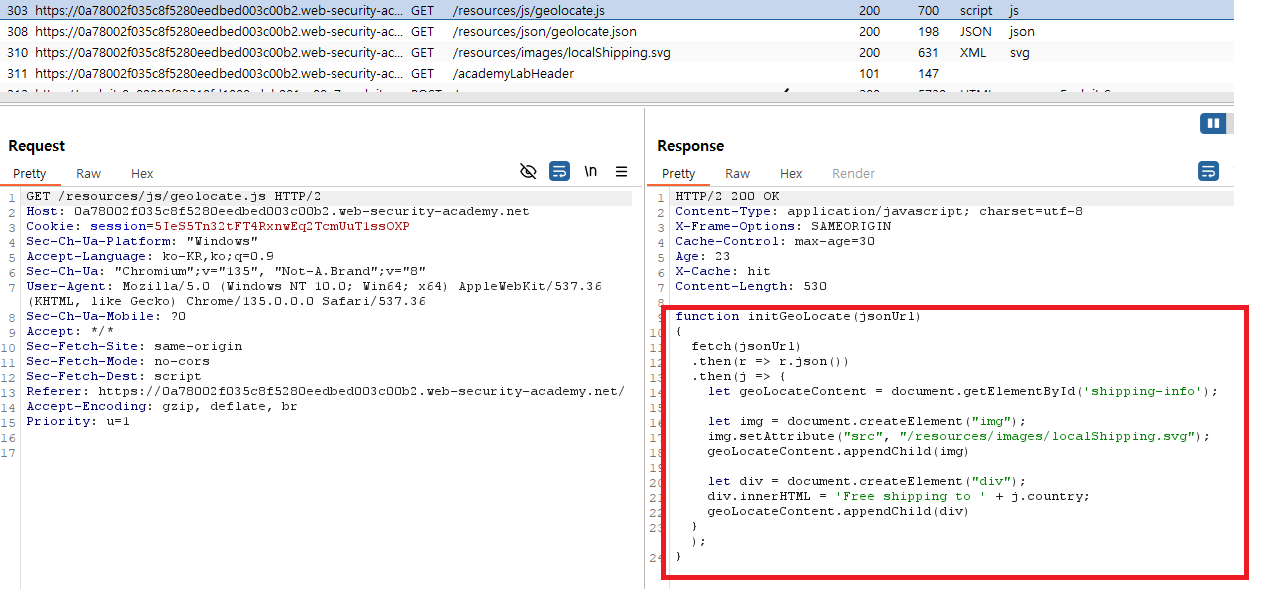This screenshot has height=606, width=1267.
Task: Switch Response view to Raw tab
Action: (737, 174)
